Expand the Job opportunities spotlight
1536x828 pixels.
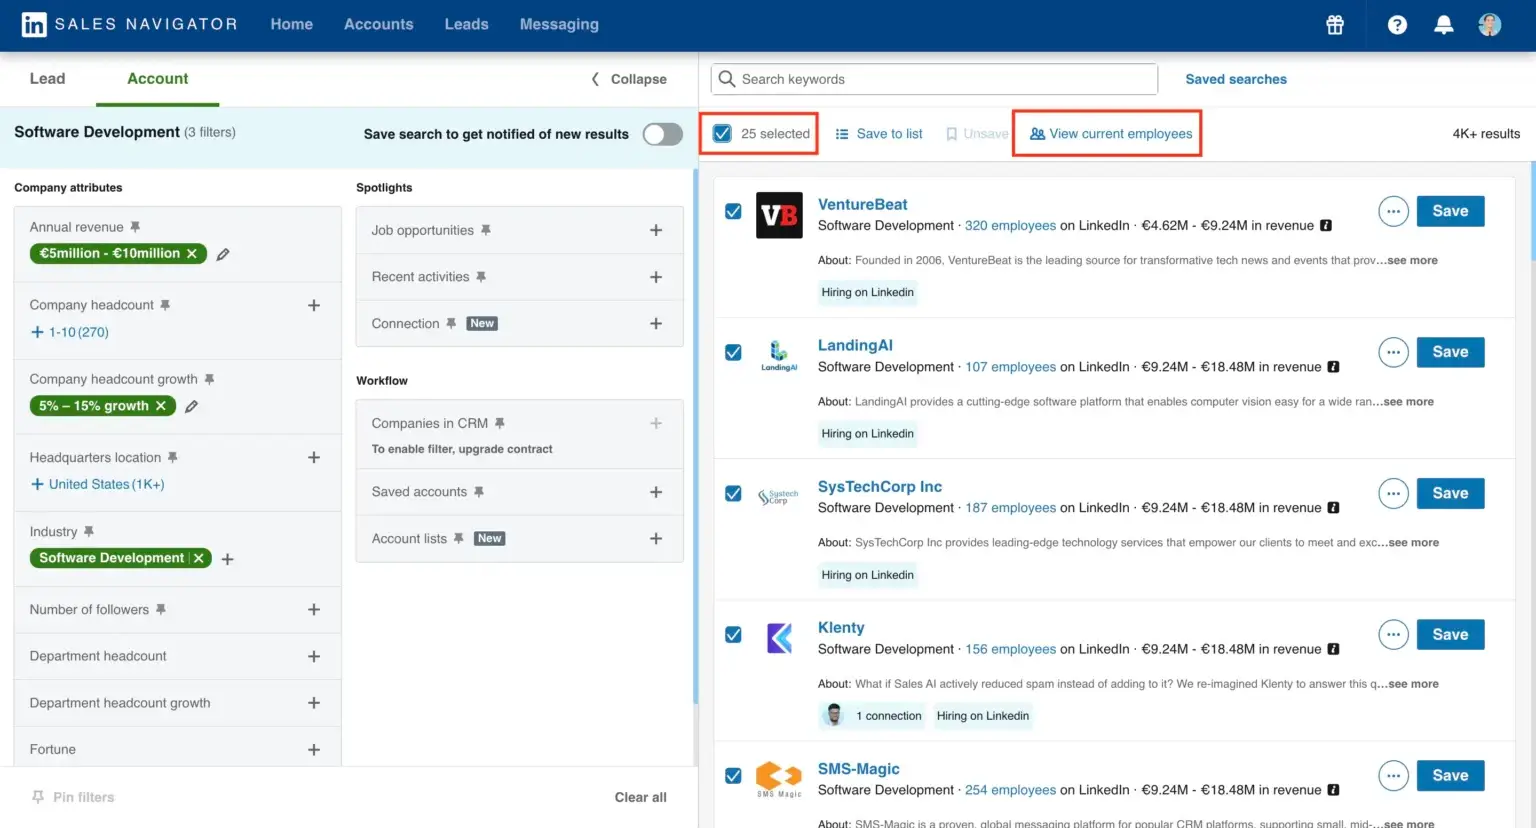[x=656, y=230]
